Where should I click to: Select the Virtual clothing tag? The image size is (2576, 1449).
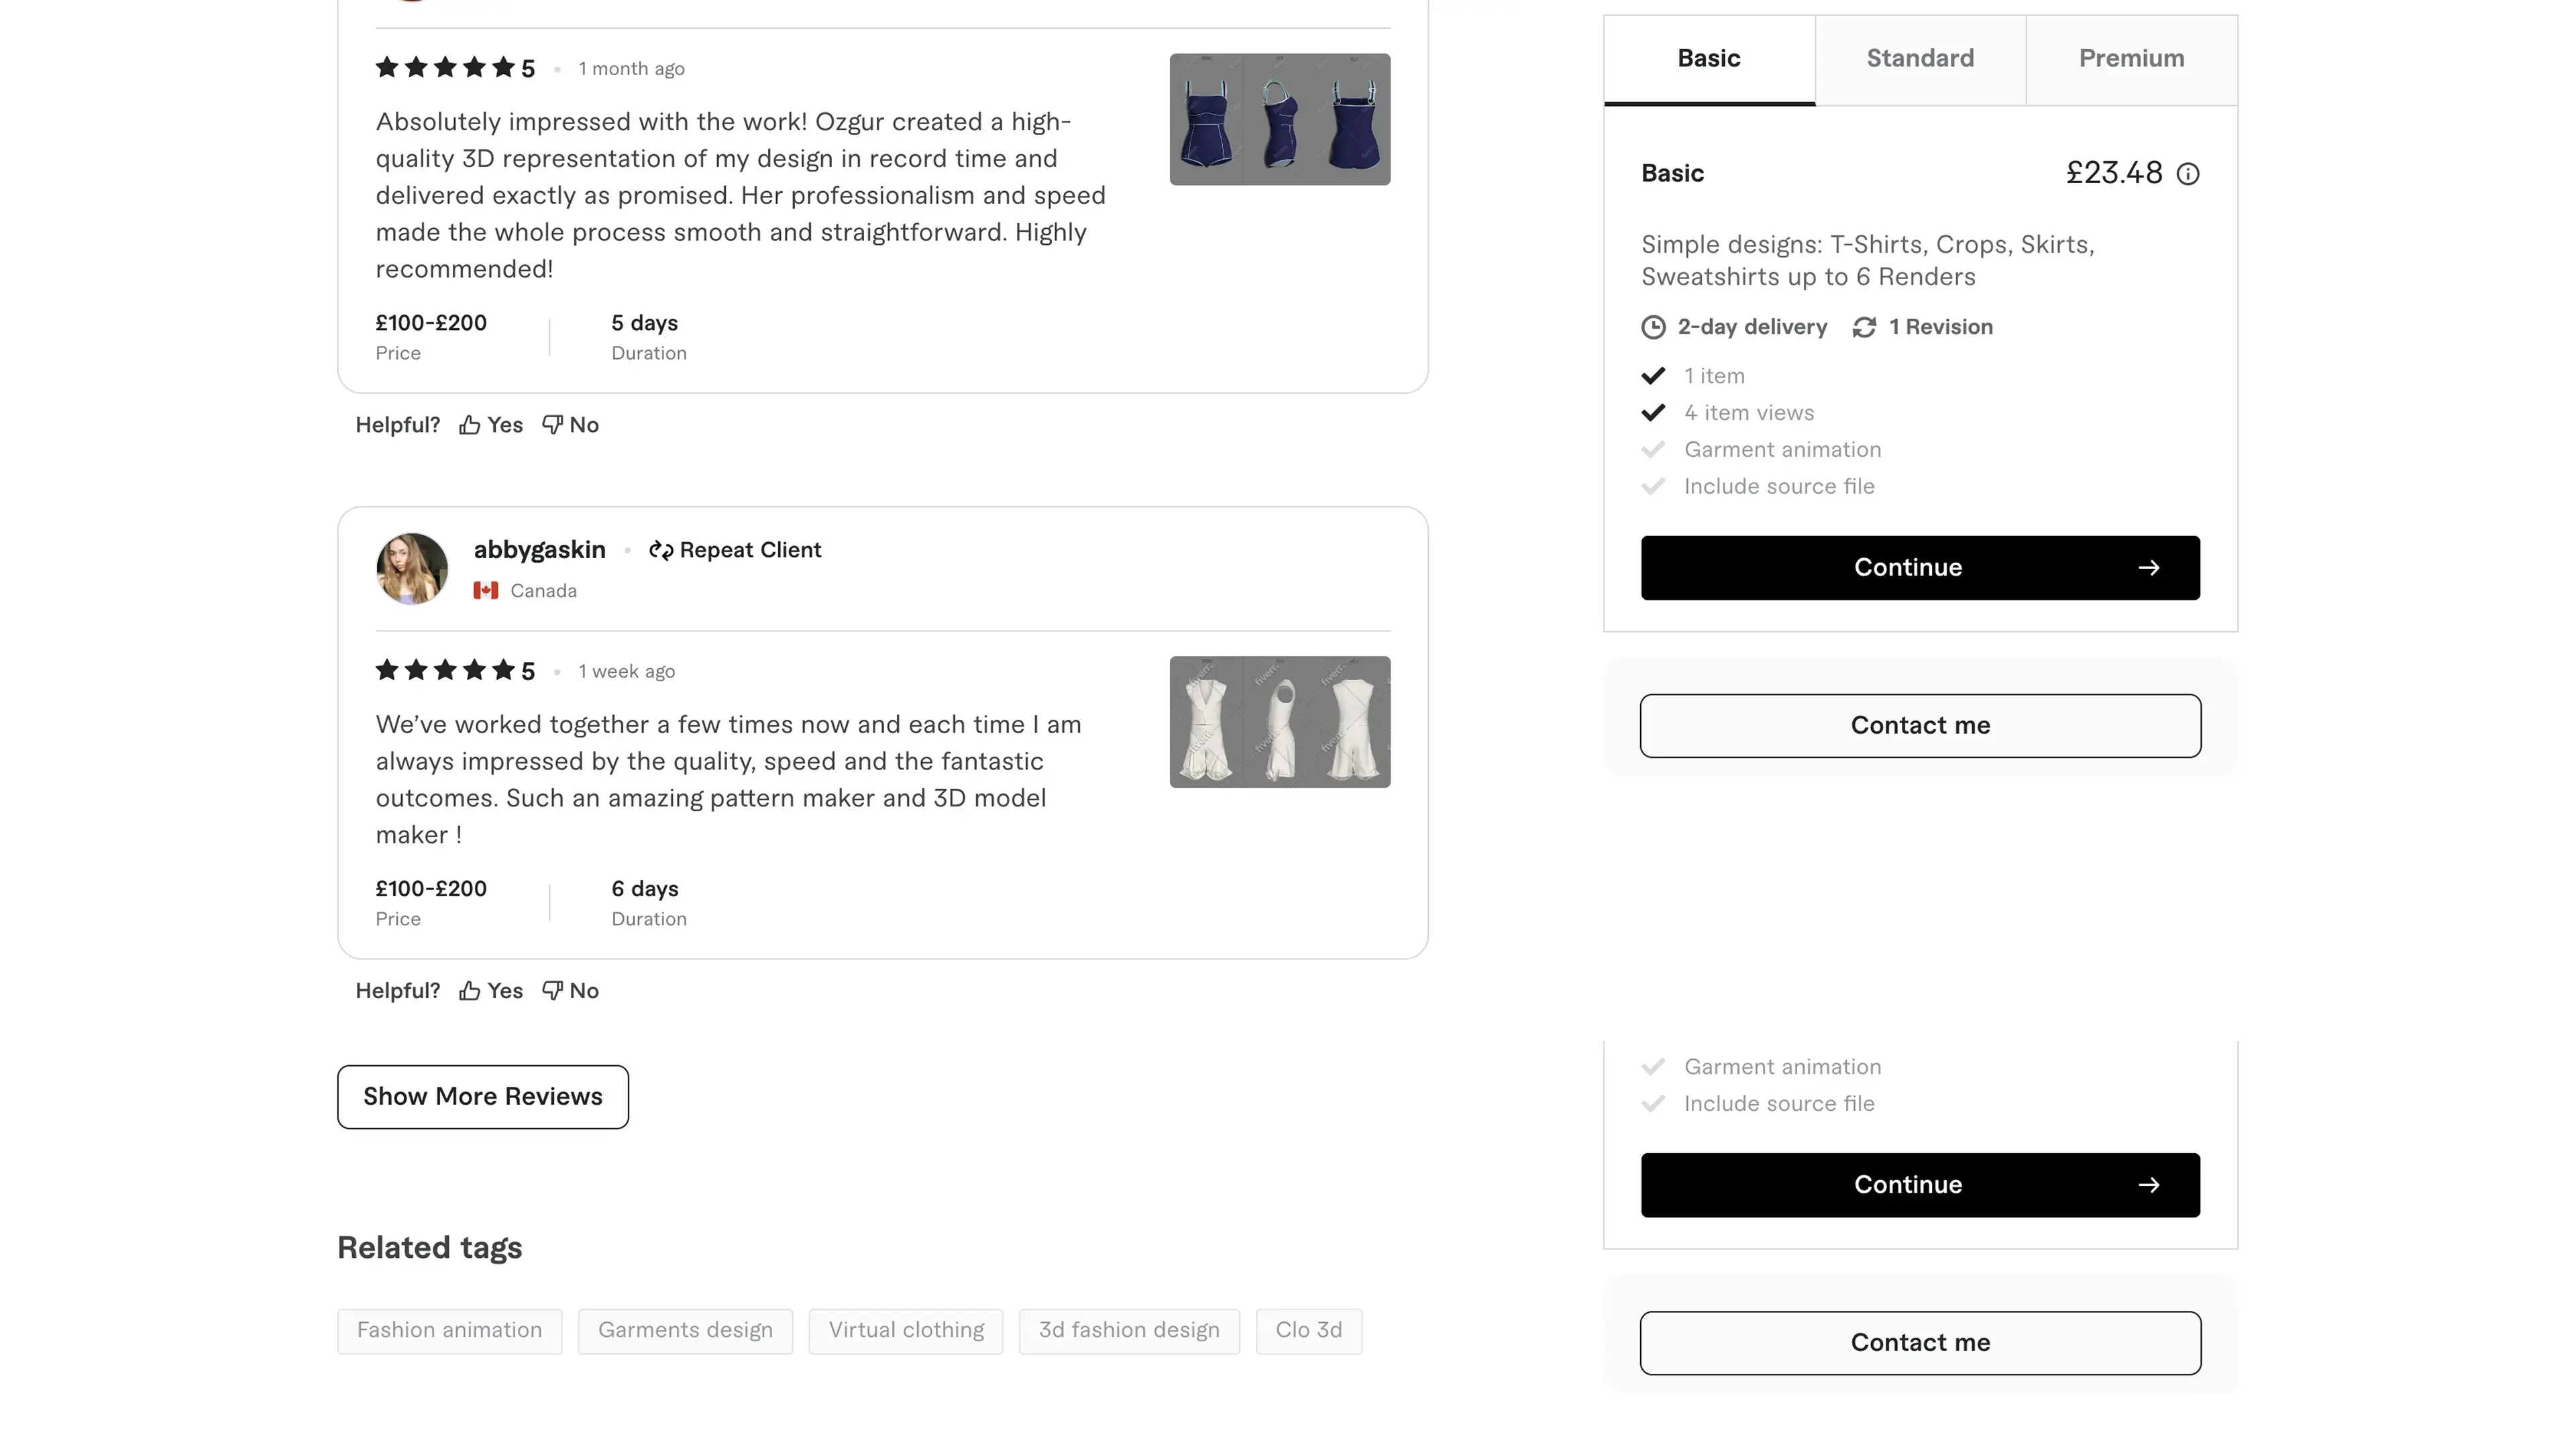(x=906, y=1331)
